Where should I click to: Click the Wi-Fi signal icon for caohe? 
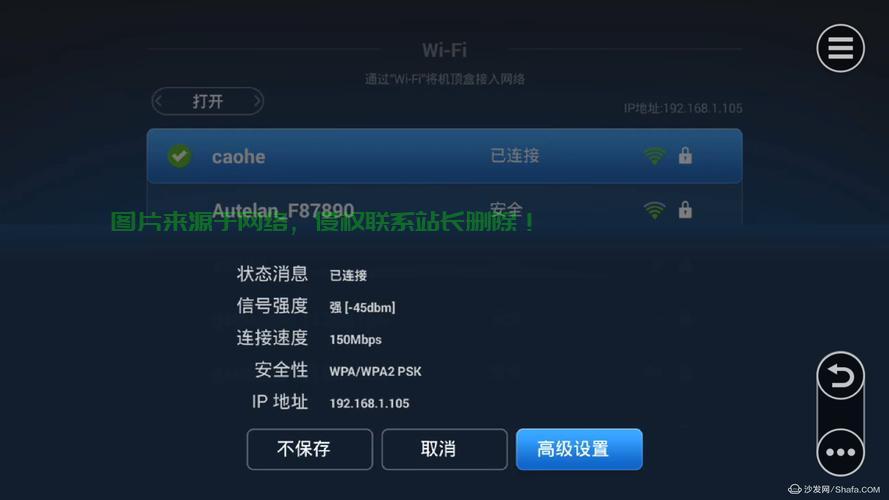click(x=654, y=156)
